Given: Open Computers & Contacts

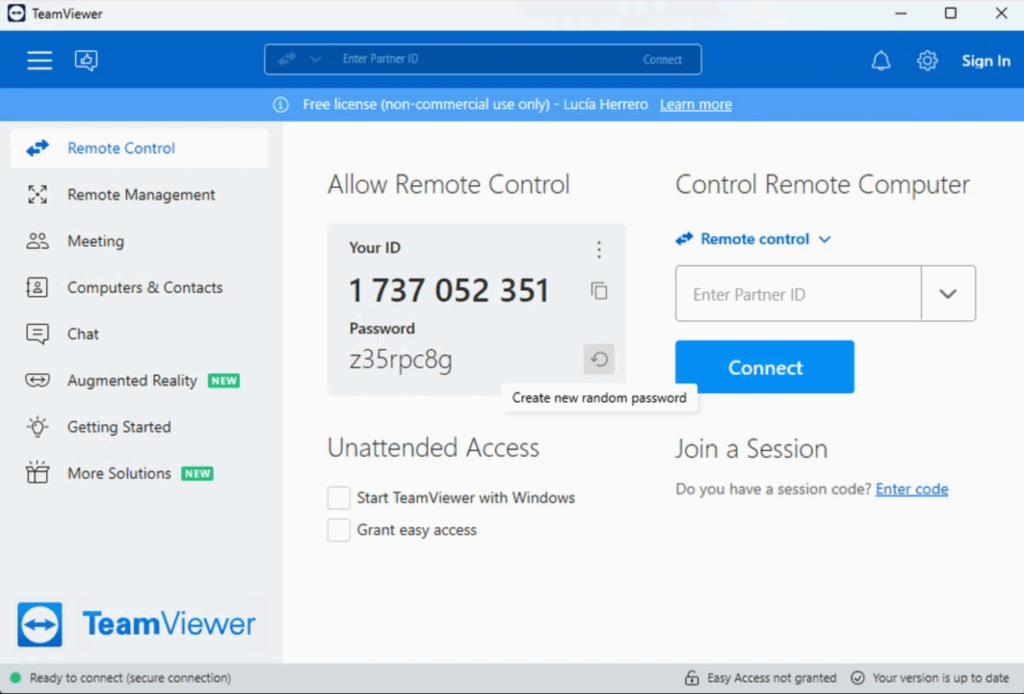Looking at the screenshot, I should [144, 287].
